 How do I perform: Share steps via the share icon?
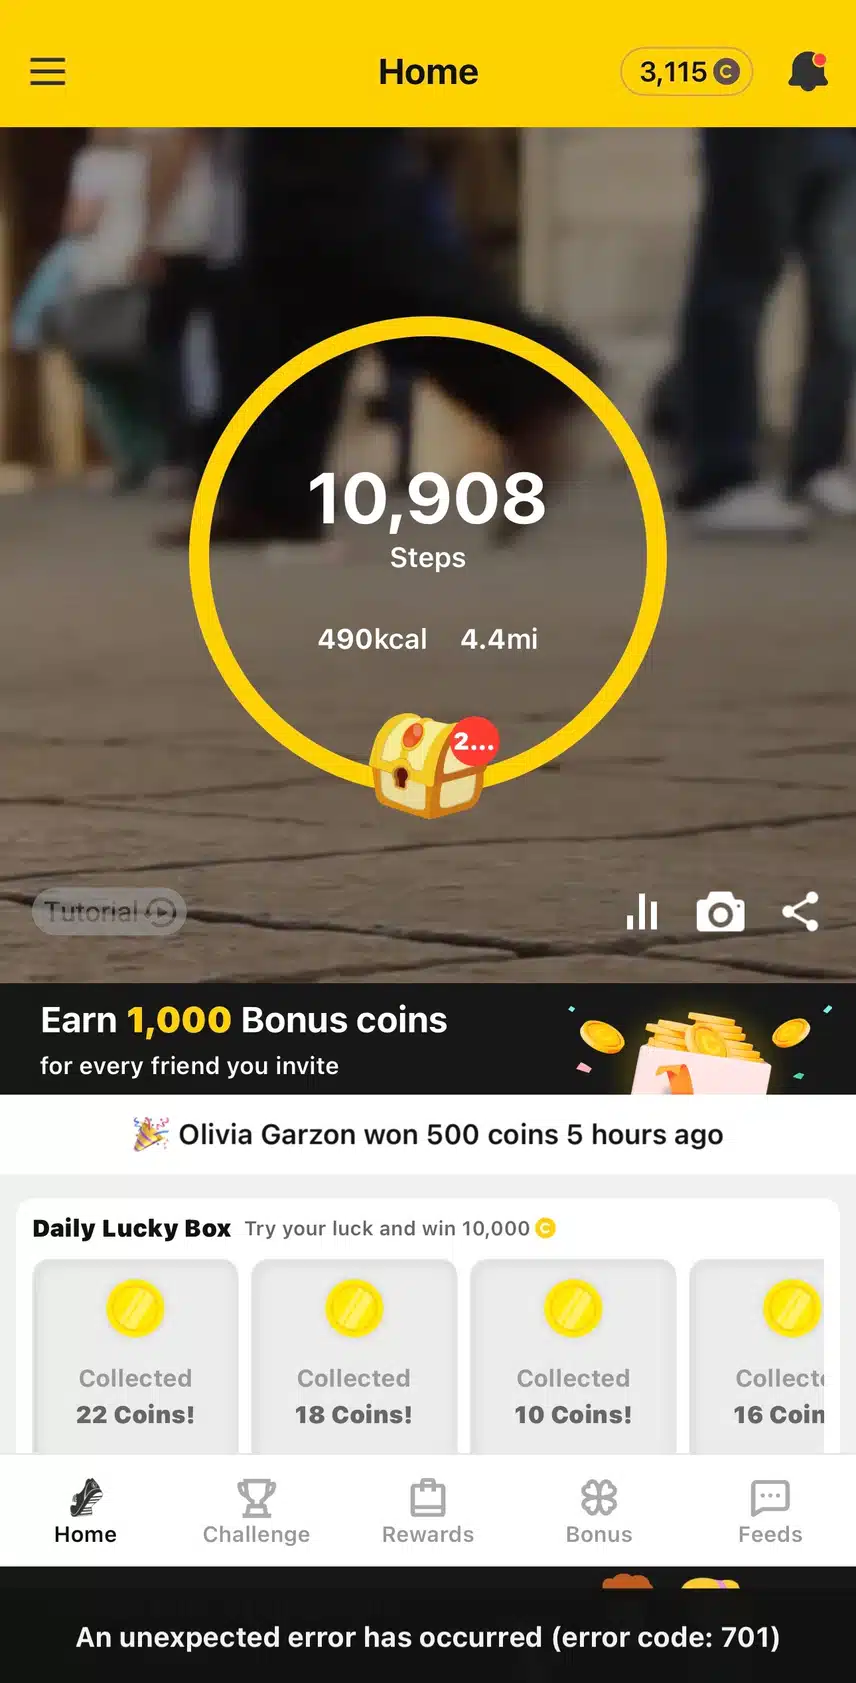click(800, 912)
